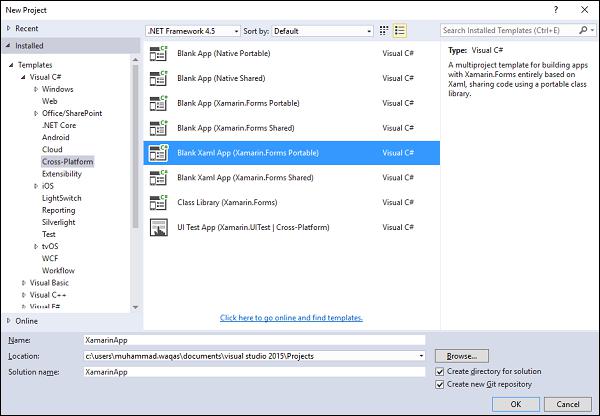
Task: Select the Silverlight template category
Action: coord(59,222)
